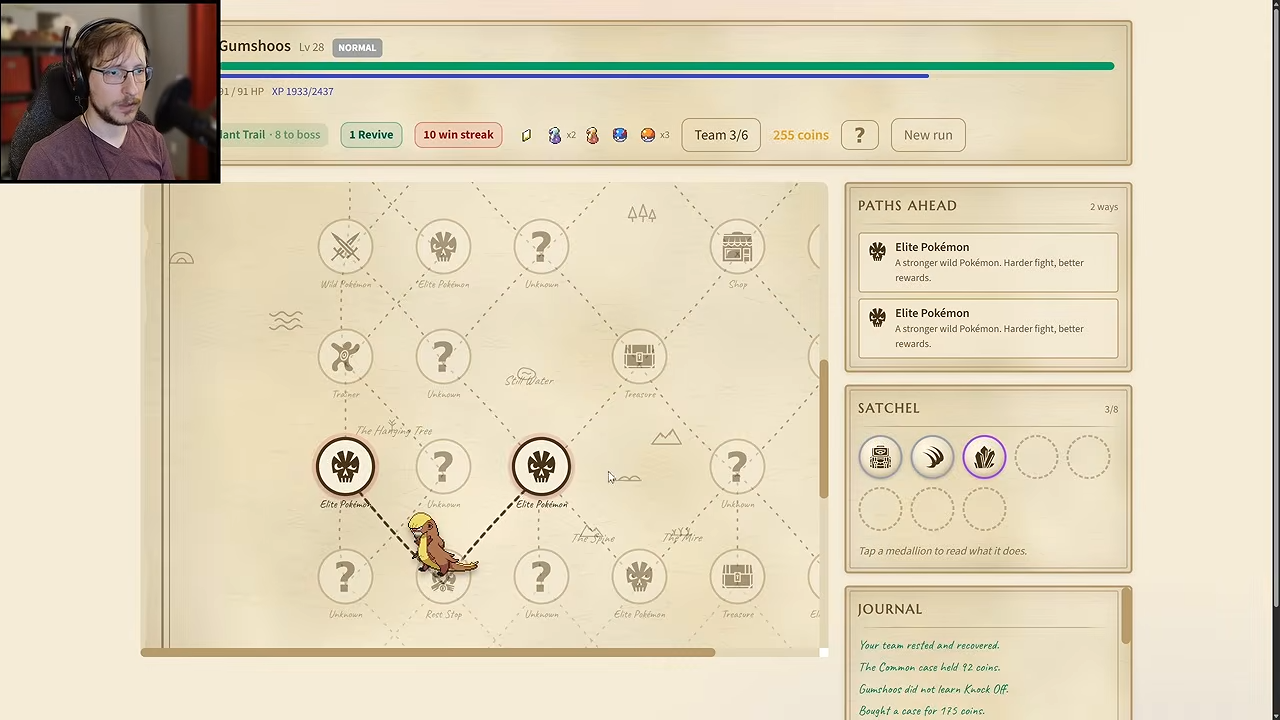Tap the backpack medallion in the Satchel
Viewport: 1280px width, 720px height.
[x=880, y=457]
